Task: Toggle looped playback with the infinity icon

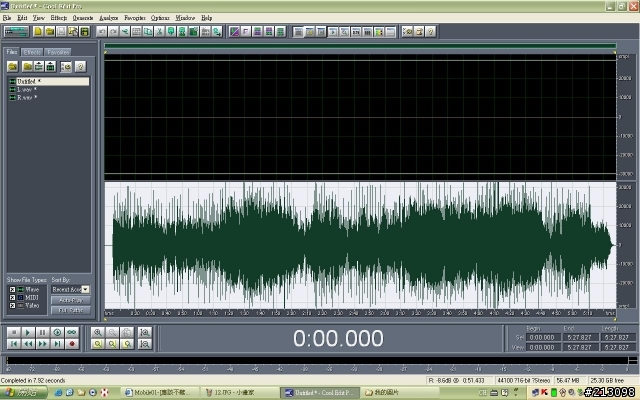Action: pos(72,332)
